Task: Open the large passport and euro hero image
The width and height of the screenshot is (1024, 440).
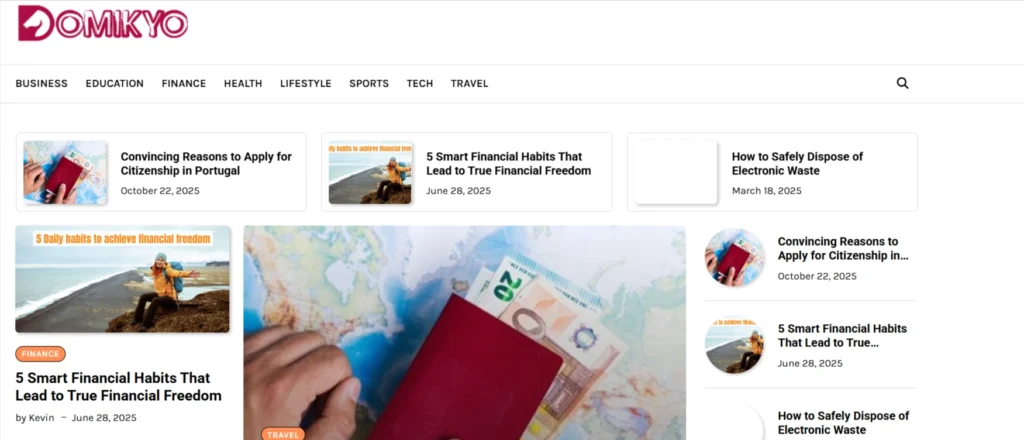Action: pyautogui.click(x=464, y=333)
